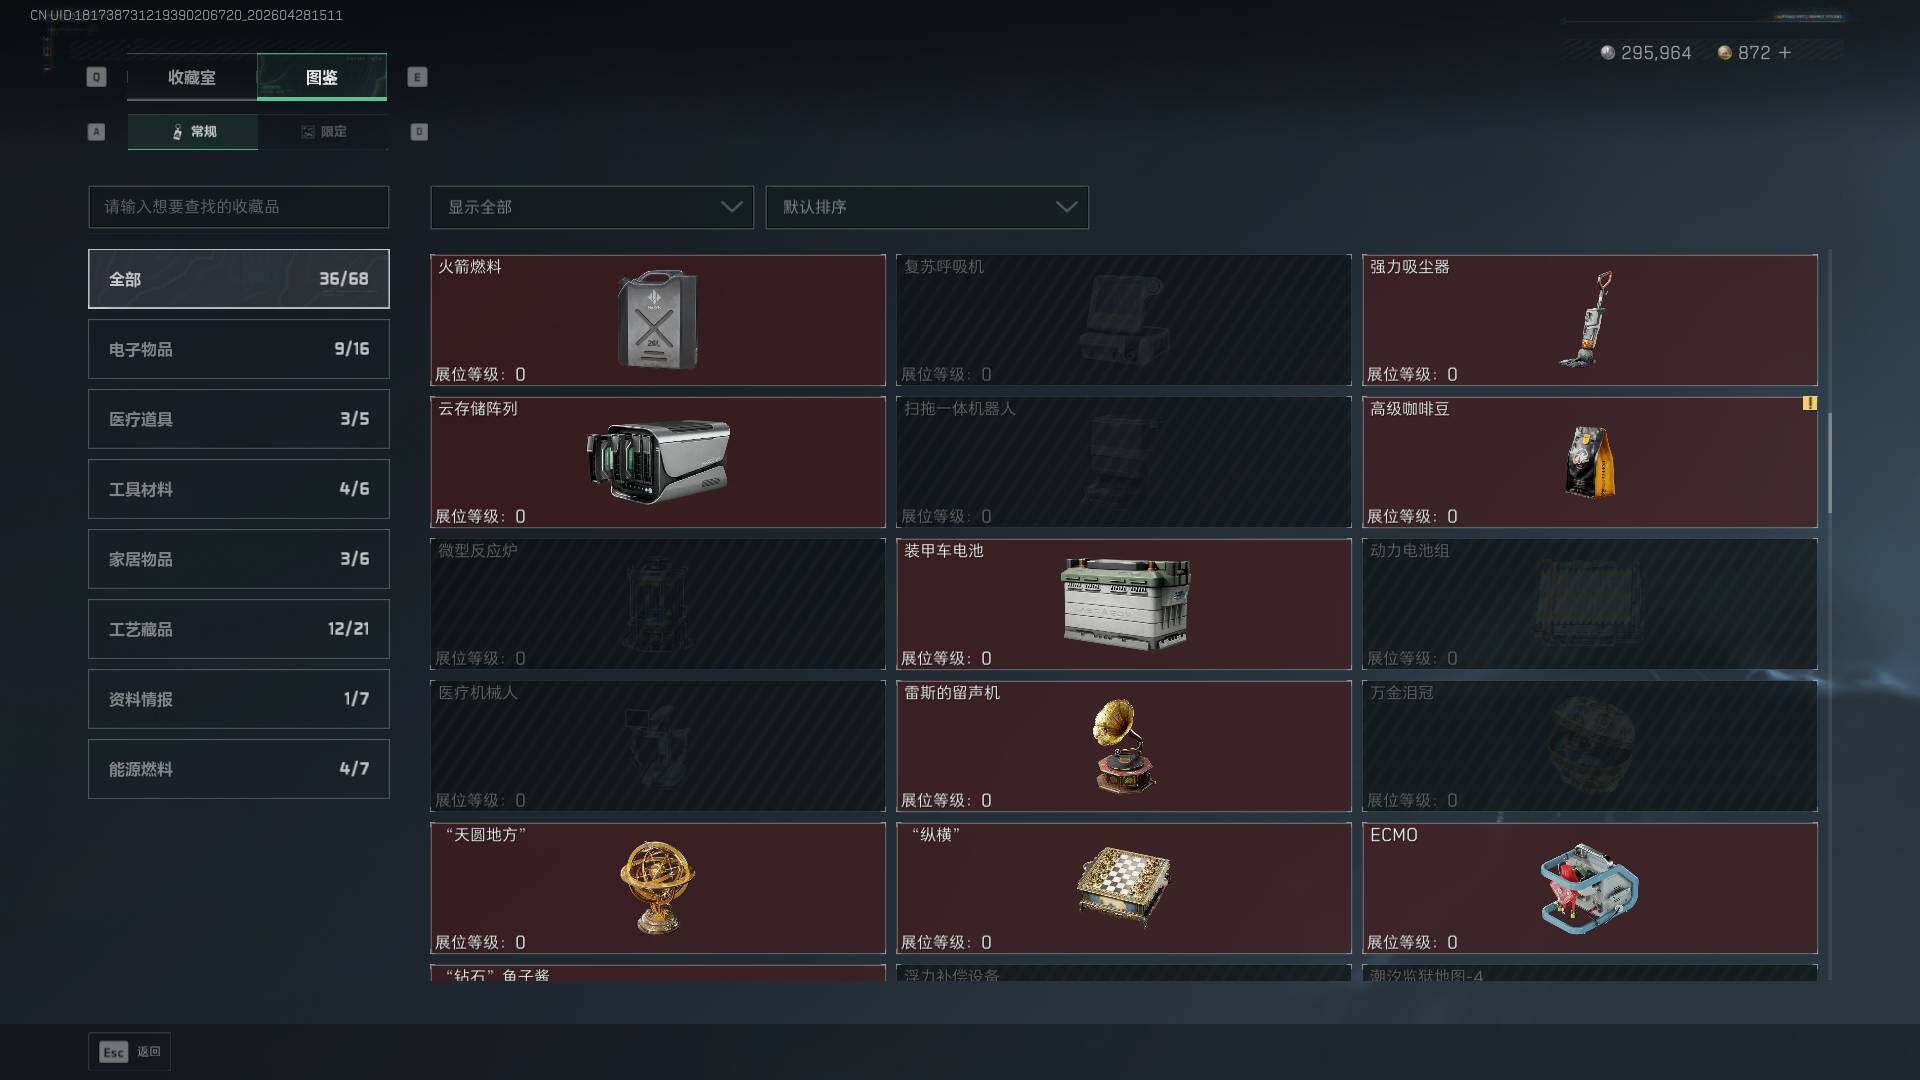
Task: Click the collection list vertical scrollbar
Action: (x=1829, y=462)
